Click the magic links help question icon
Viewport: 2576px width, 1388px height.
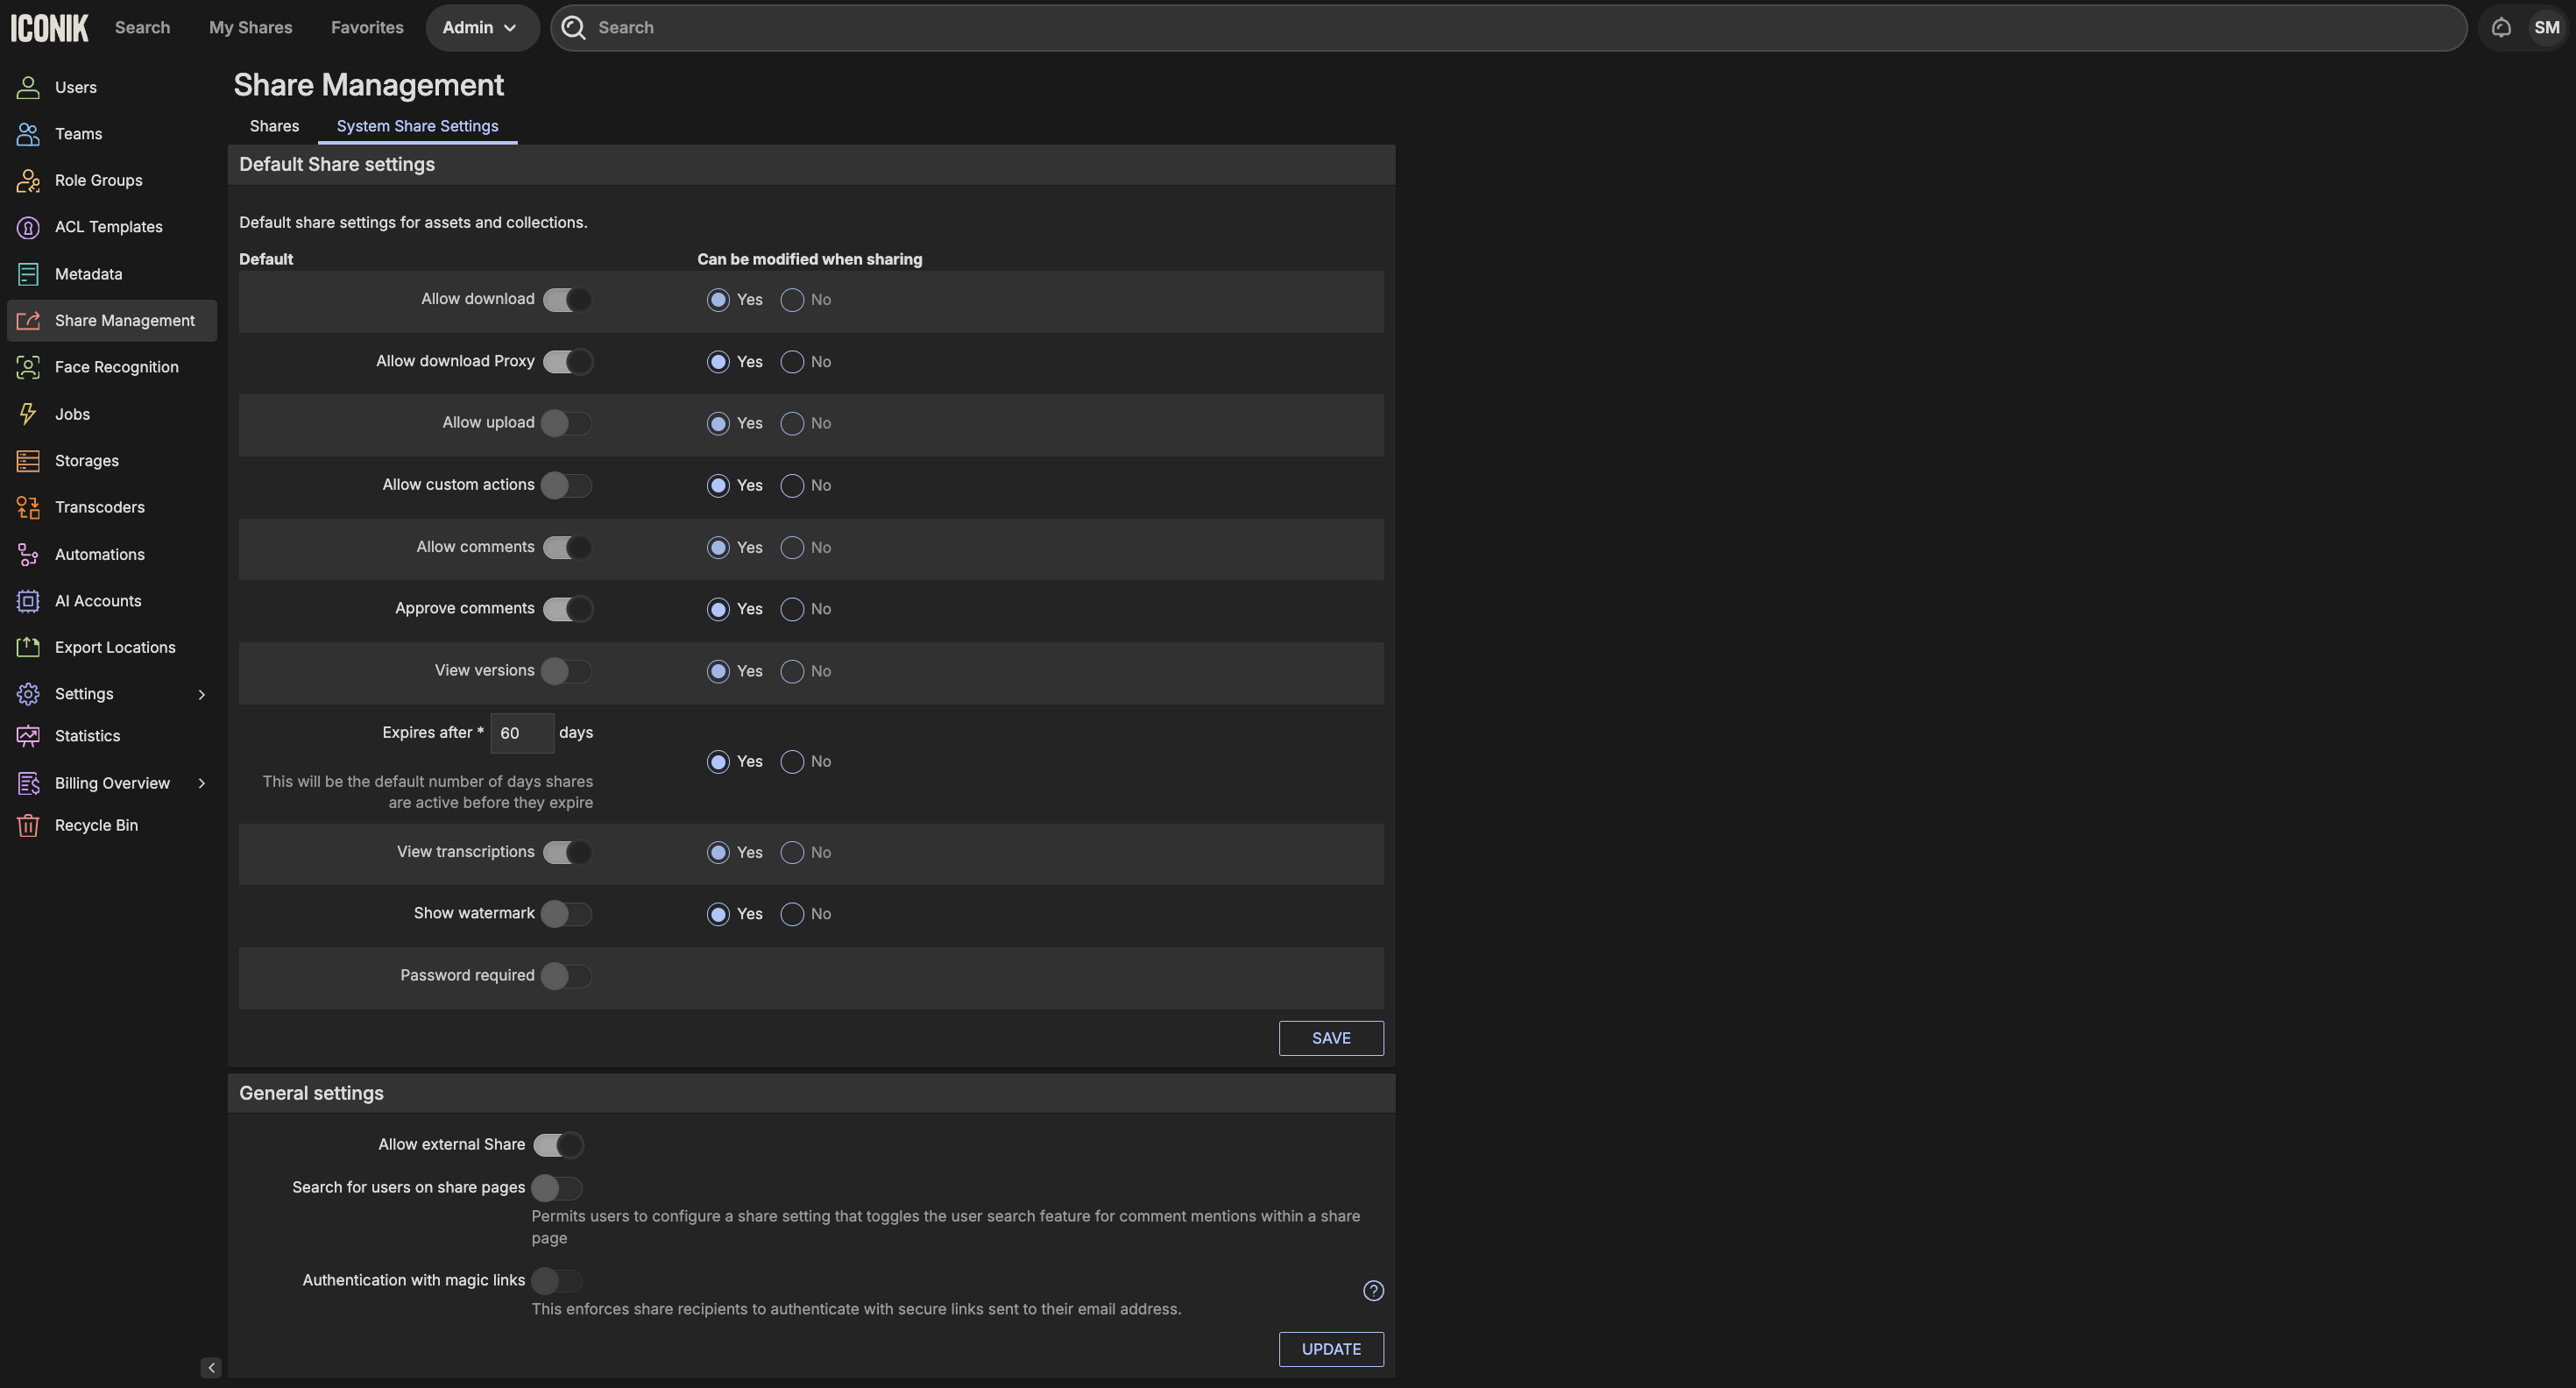(1373, 1291)
